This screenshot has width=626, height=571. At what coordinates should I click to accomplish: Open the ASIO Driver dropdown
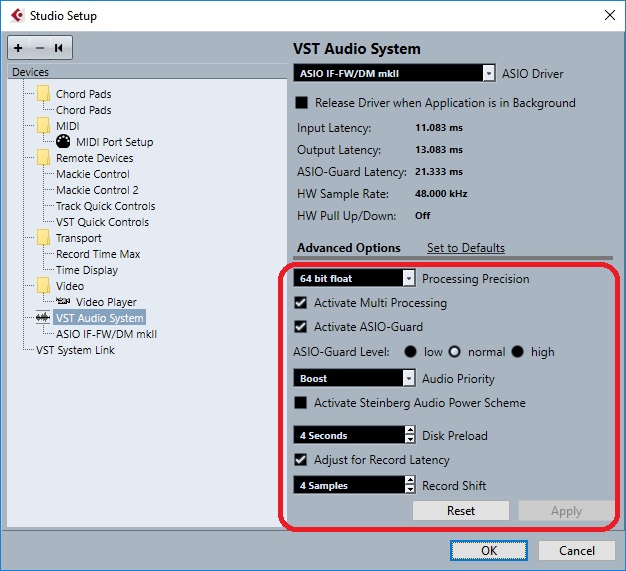489,73
